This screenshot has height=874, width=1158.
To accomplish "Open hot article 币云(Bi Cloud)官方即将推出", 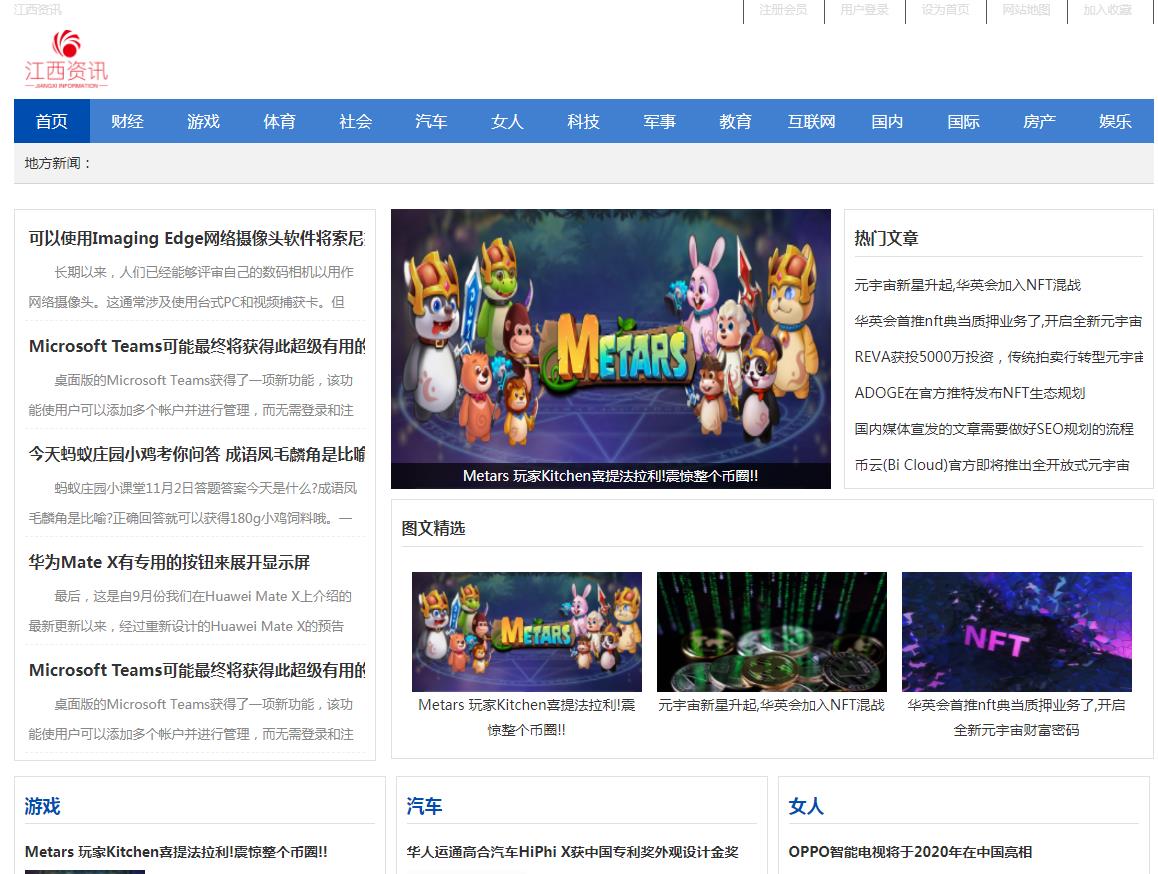I will (992, 465).
